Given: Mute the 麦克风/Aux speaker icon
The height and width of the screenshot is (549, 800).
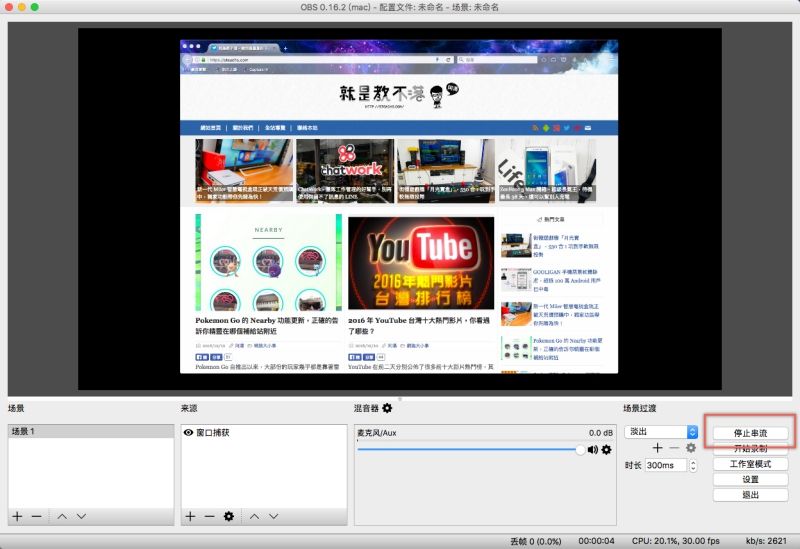Looking at the screenshot, I should tap(592, 450).
